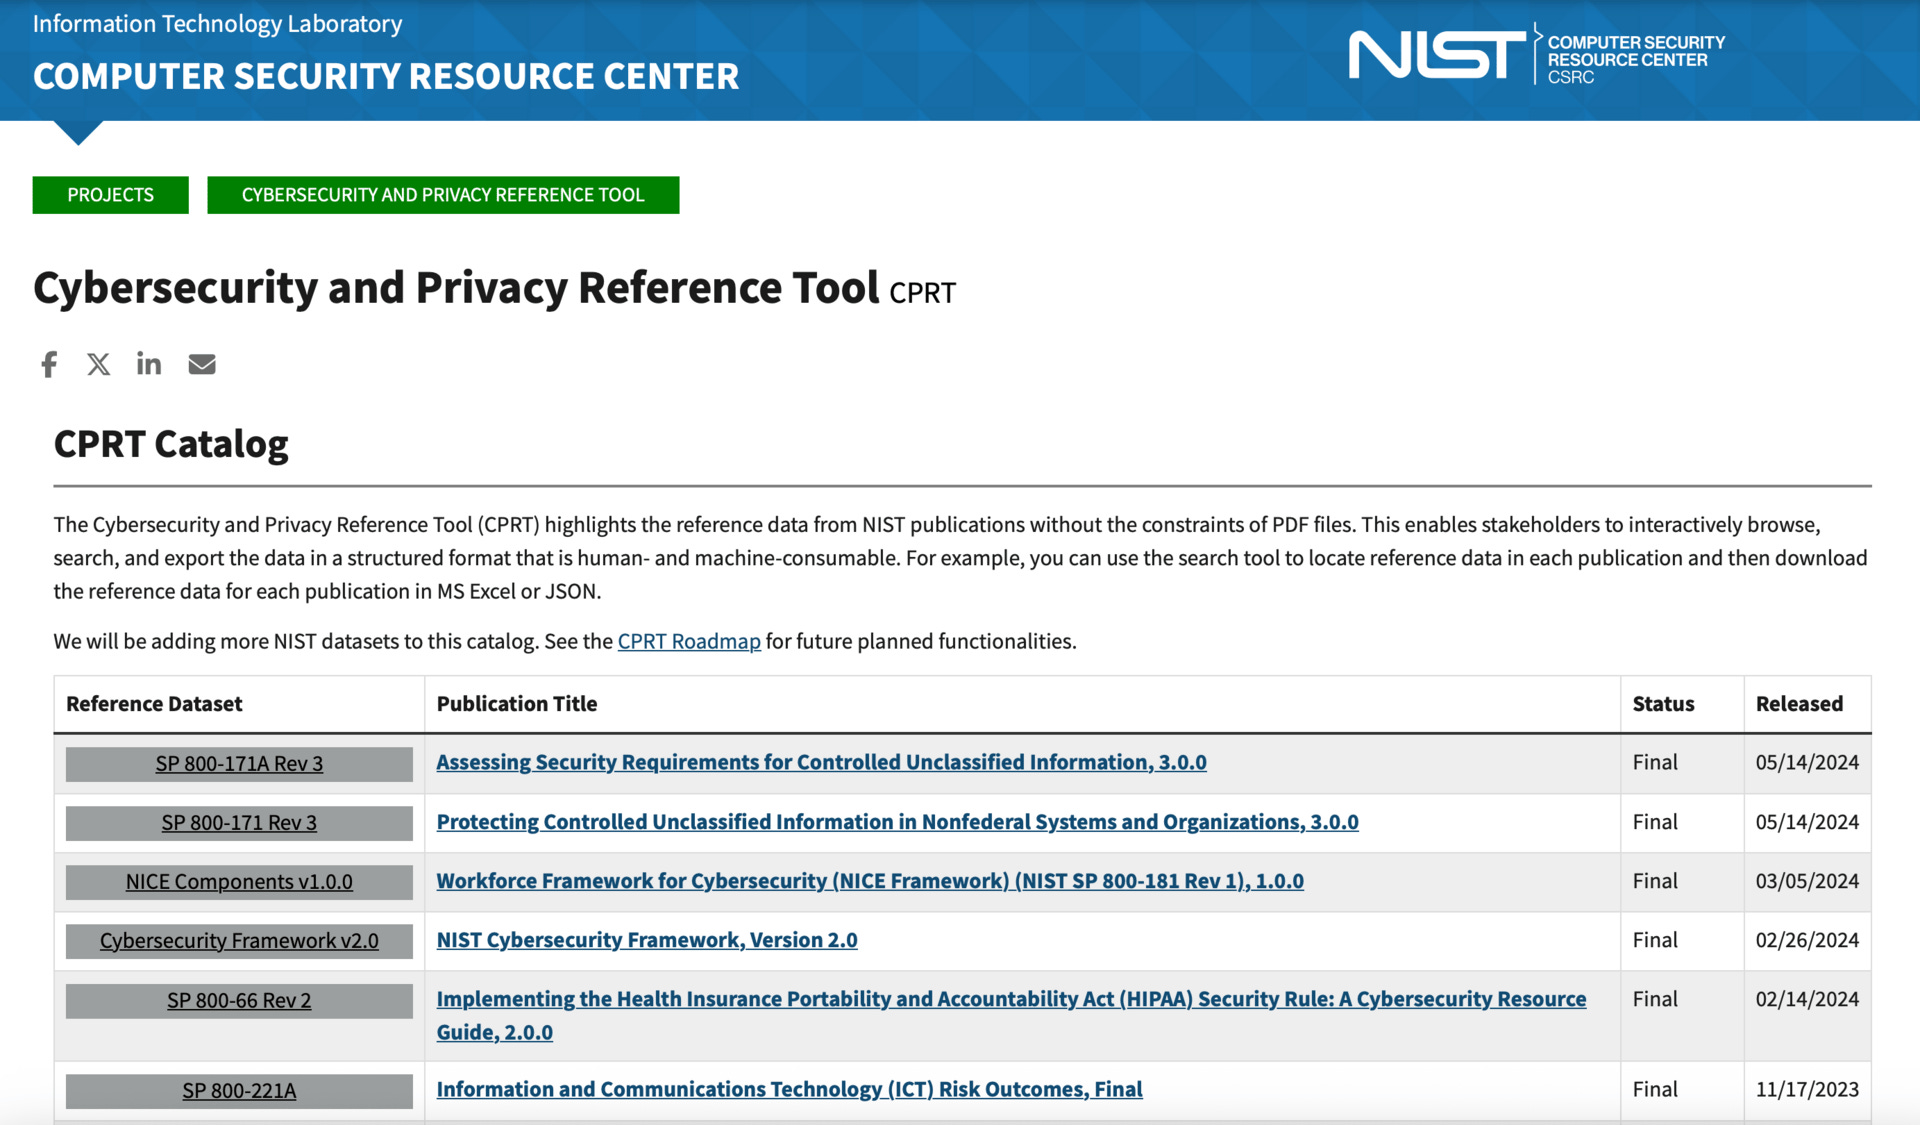Open NIST Cybersecurity Framework Version 2.0 link
Viewport: 1920px width, 1125px height.
pos(647,940)
